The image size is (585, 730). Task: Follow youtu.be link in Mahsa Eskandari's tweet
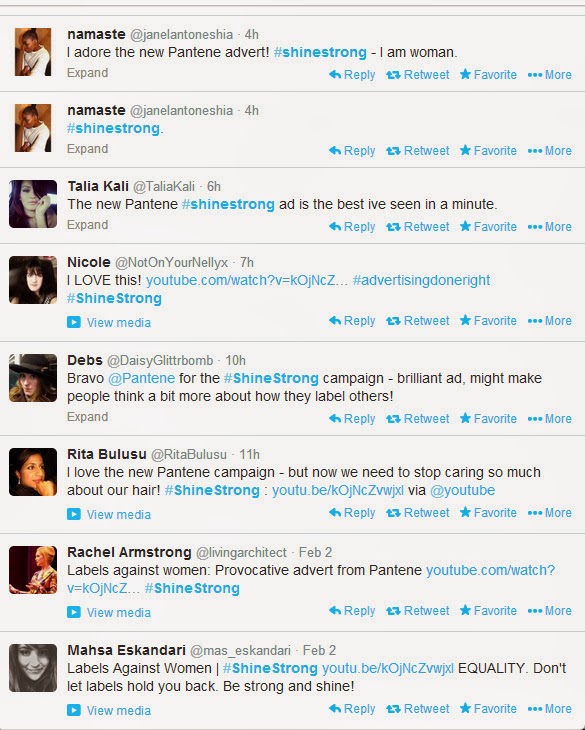(388, 669)
